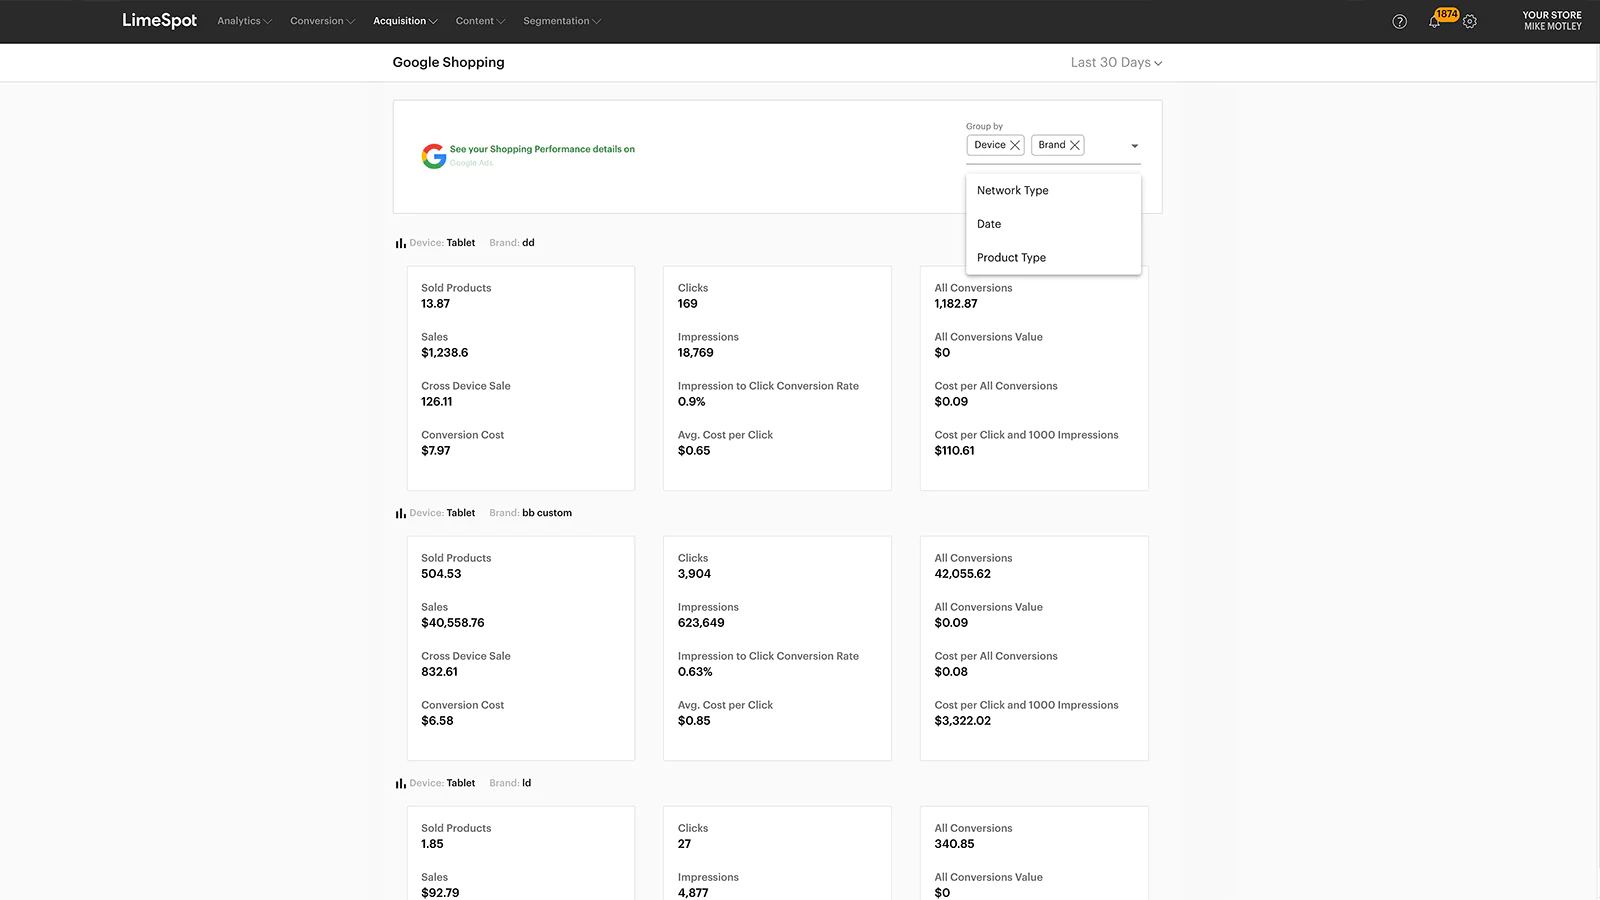The height and width of the screenshot is (900, 1600).
Task: Expand the Segmentation menu
Action: 561,21
